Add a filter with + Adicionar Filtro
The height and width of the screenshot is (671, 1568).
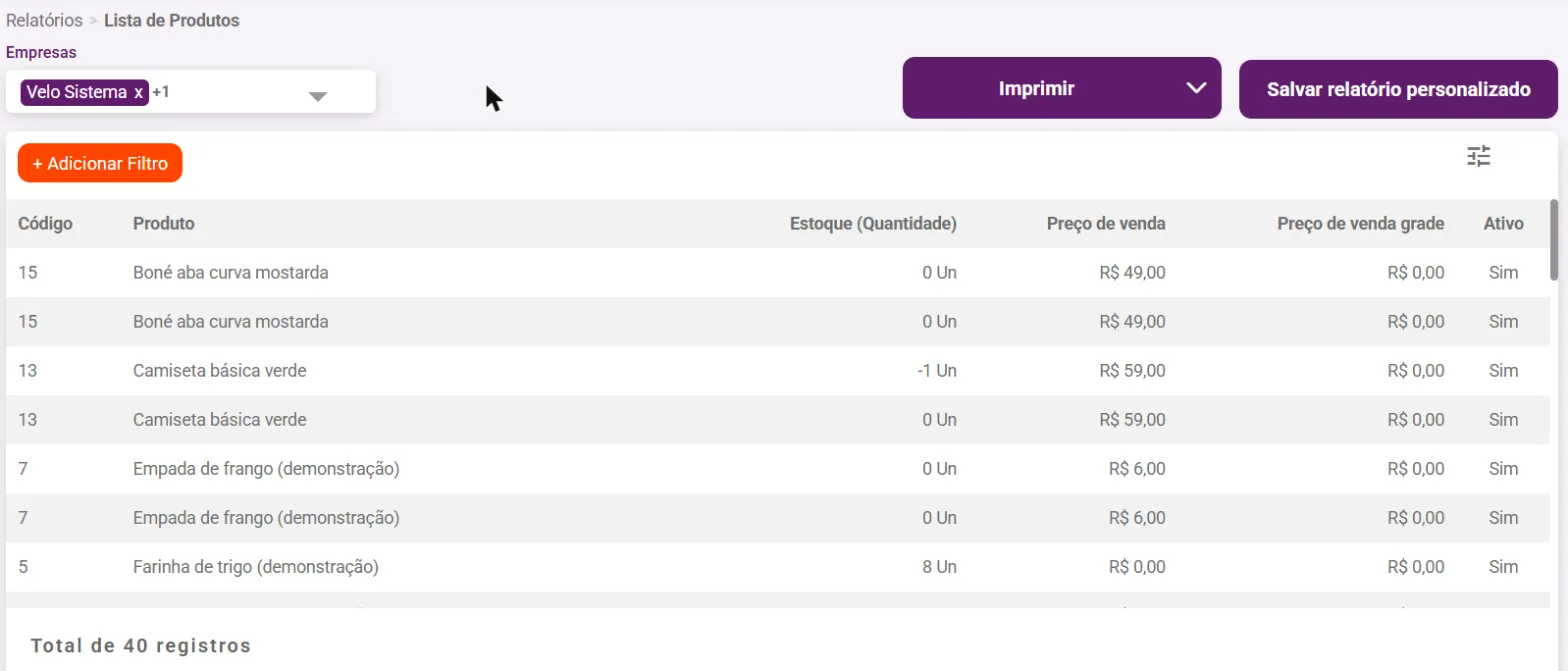(x=100, y=163)
